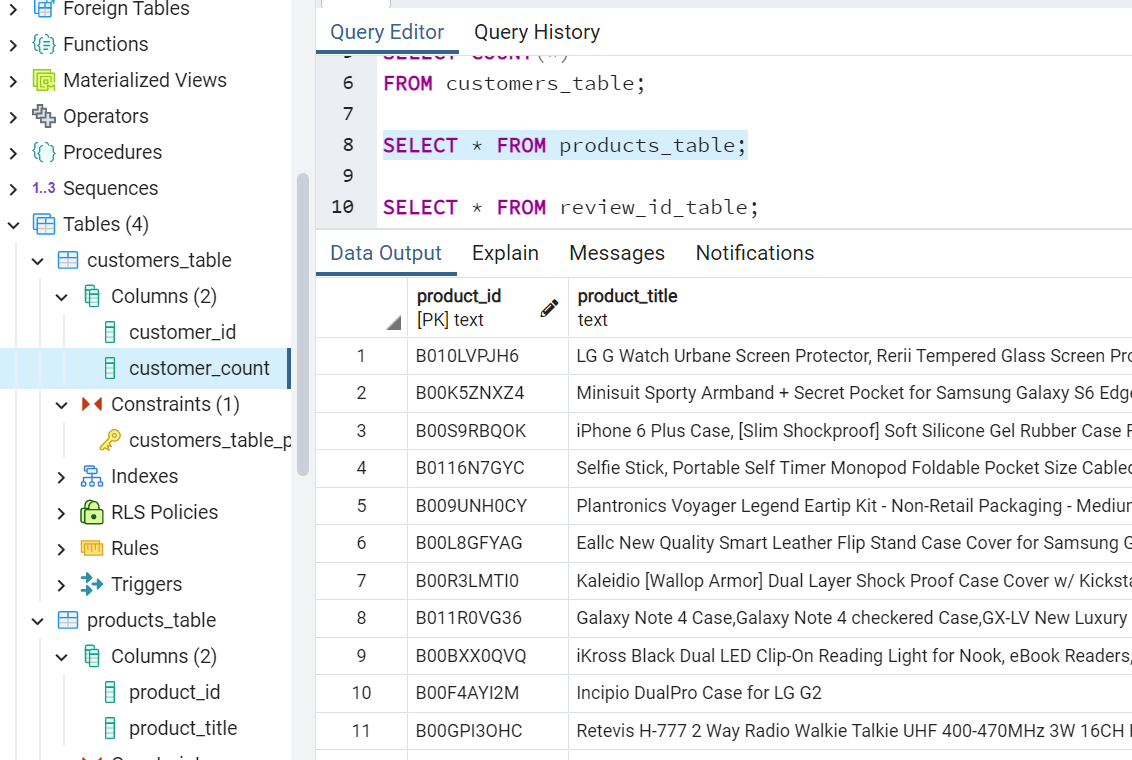
Task: Click the Operators icon in tree
Action: 44,116
